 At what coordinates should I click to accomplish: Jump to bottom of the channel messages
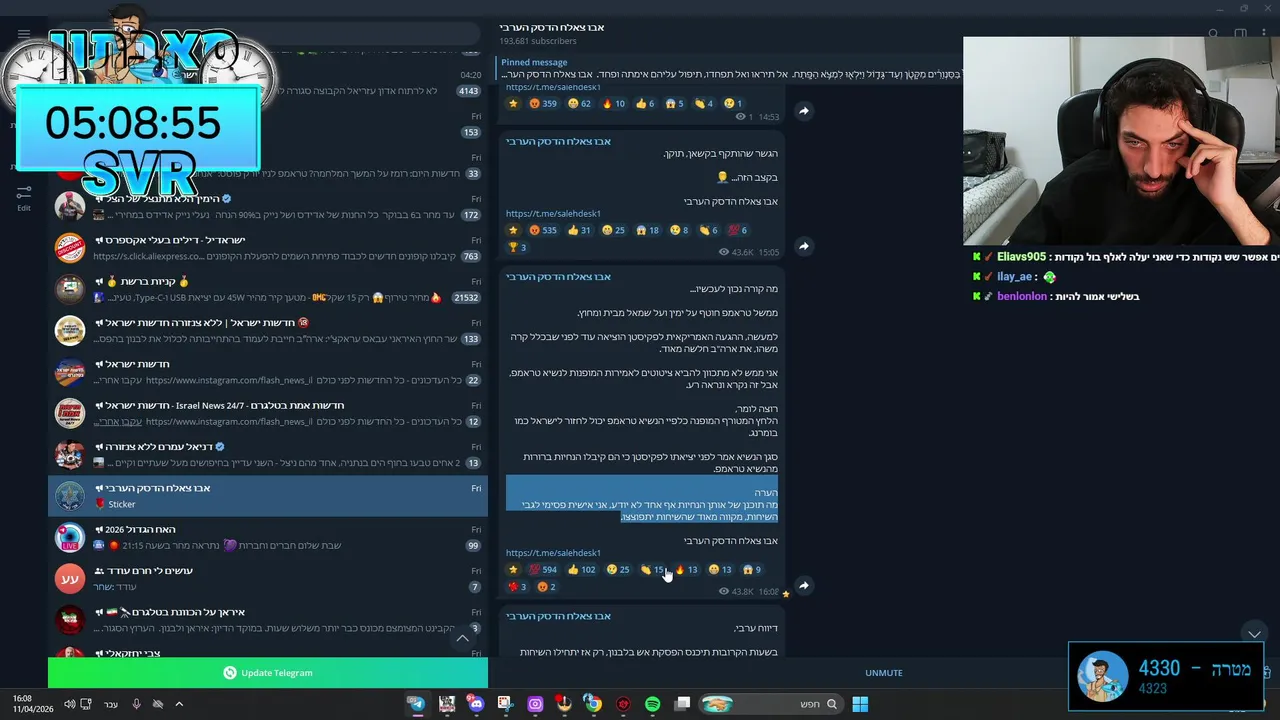(1254, 634)
